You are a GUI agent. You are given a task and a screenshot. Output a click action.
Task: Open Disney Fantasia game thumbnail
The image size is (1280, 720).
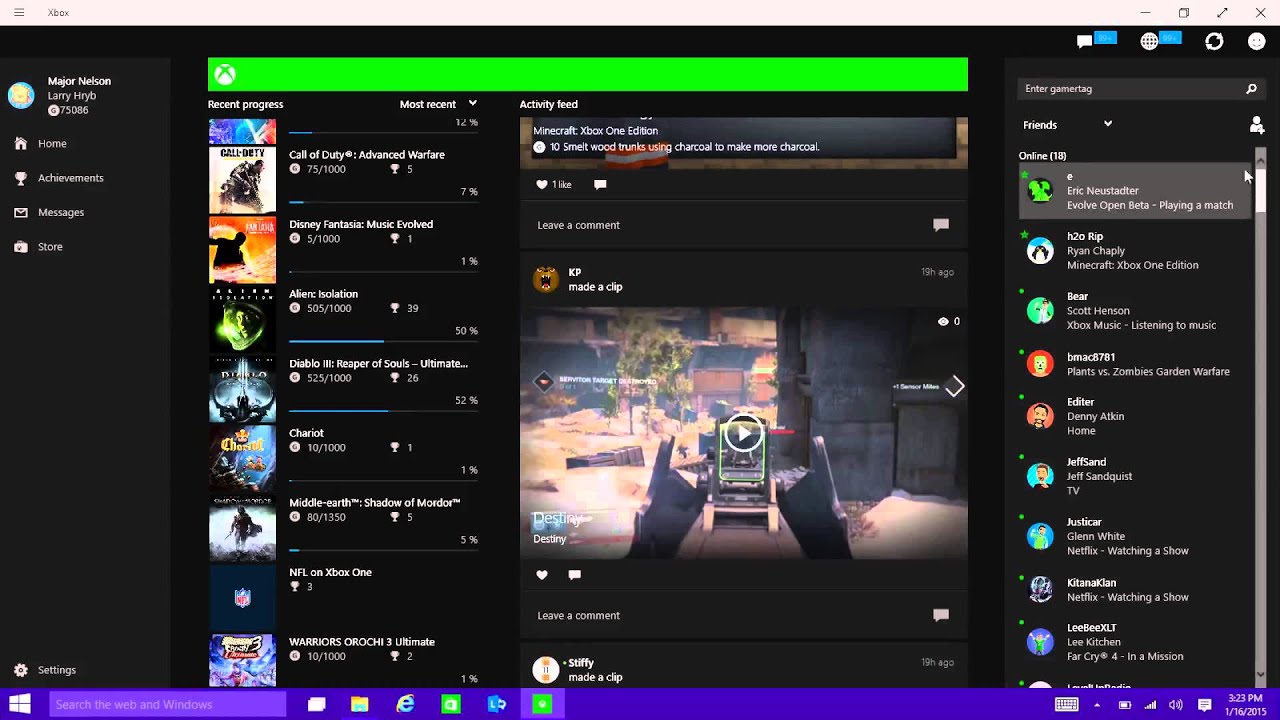242,250
